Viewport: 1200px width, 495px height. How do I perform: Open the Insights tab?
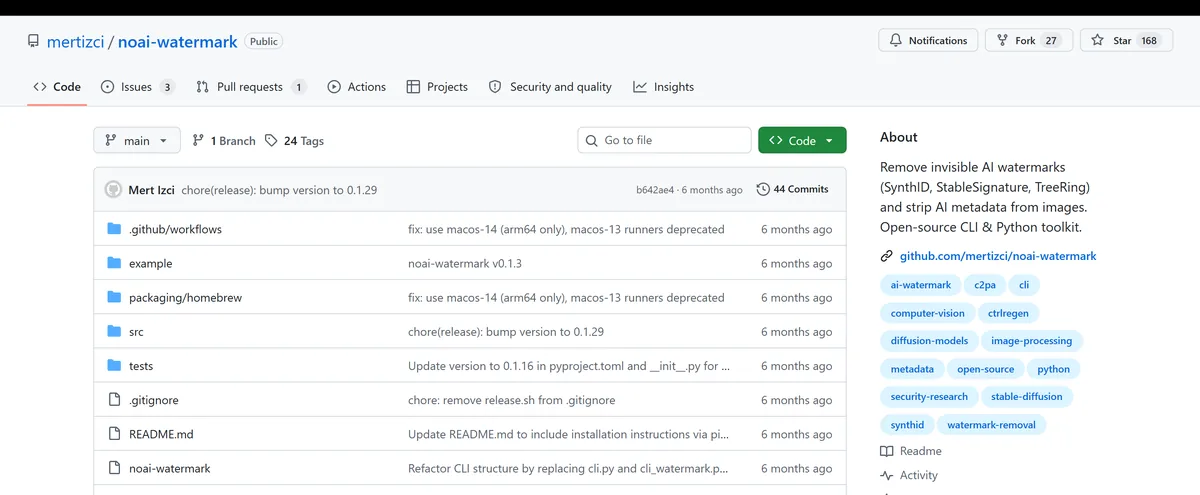point(663,87)
